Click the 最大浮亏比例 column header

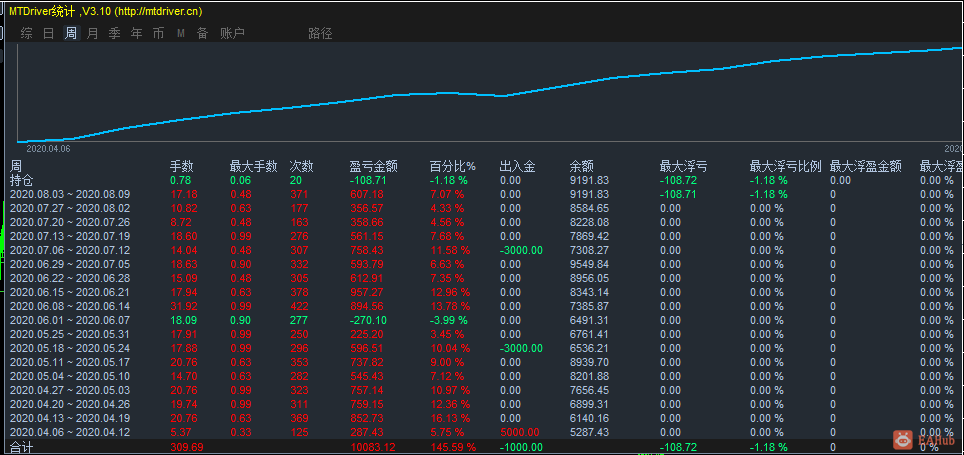tap(785, 166)
